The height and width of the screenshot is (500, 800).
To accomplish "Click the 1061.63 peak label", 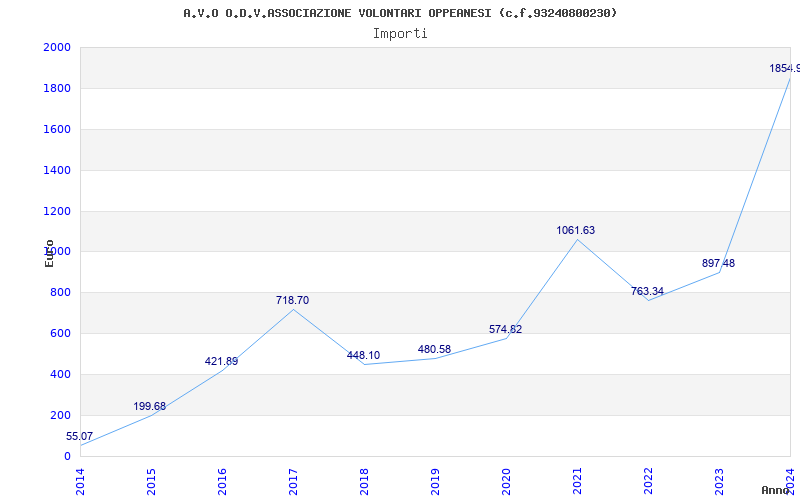I will [x=576, y=230].
